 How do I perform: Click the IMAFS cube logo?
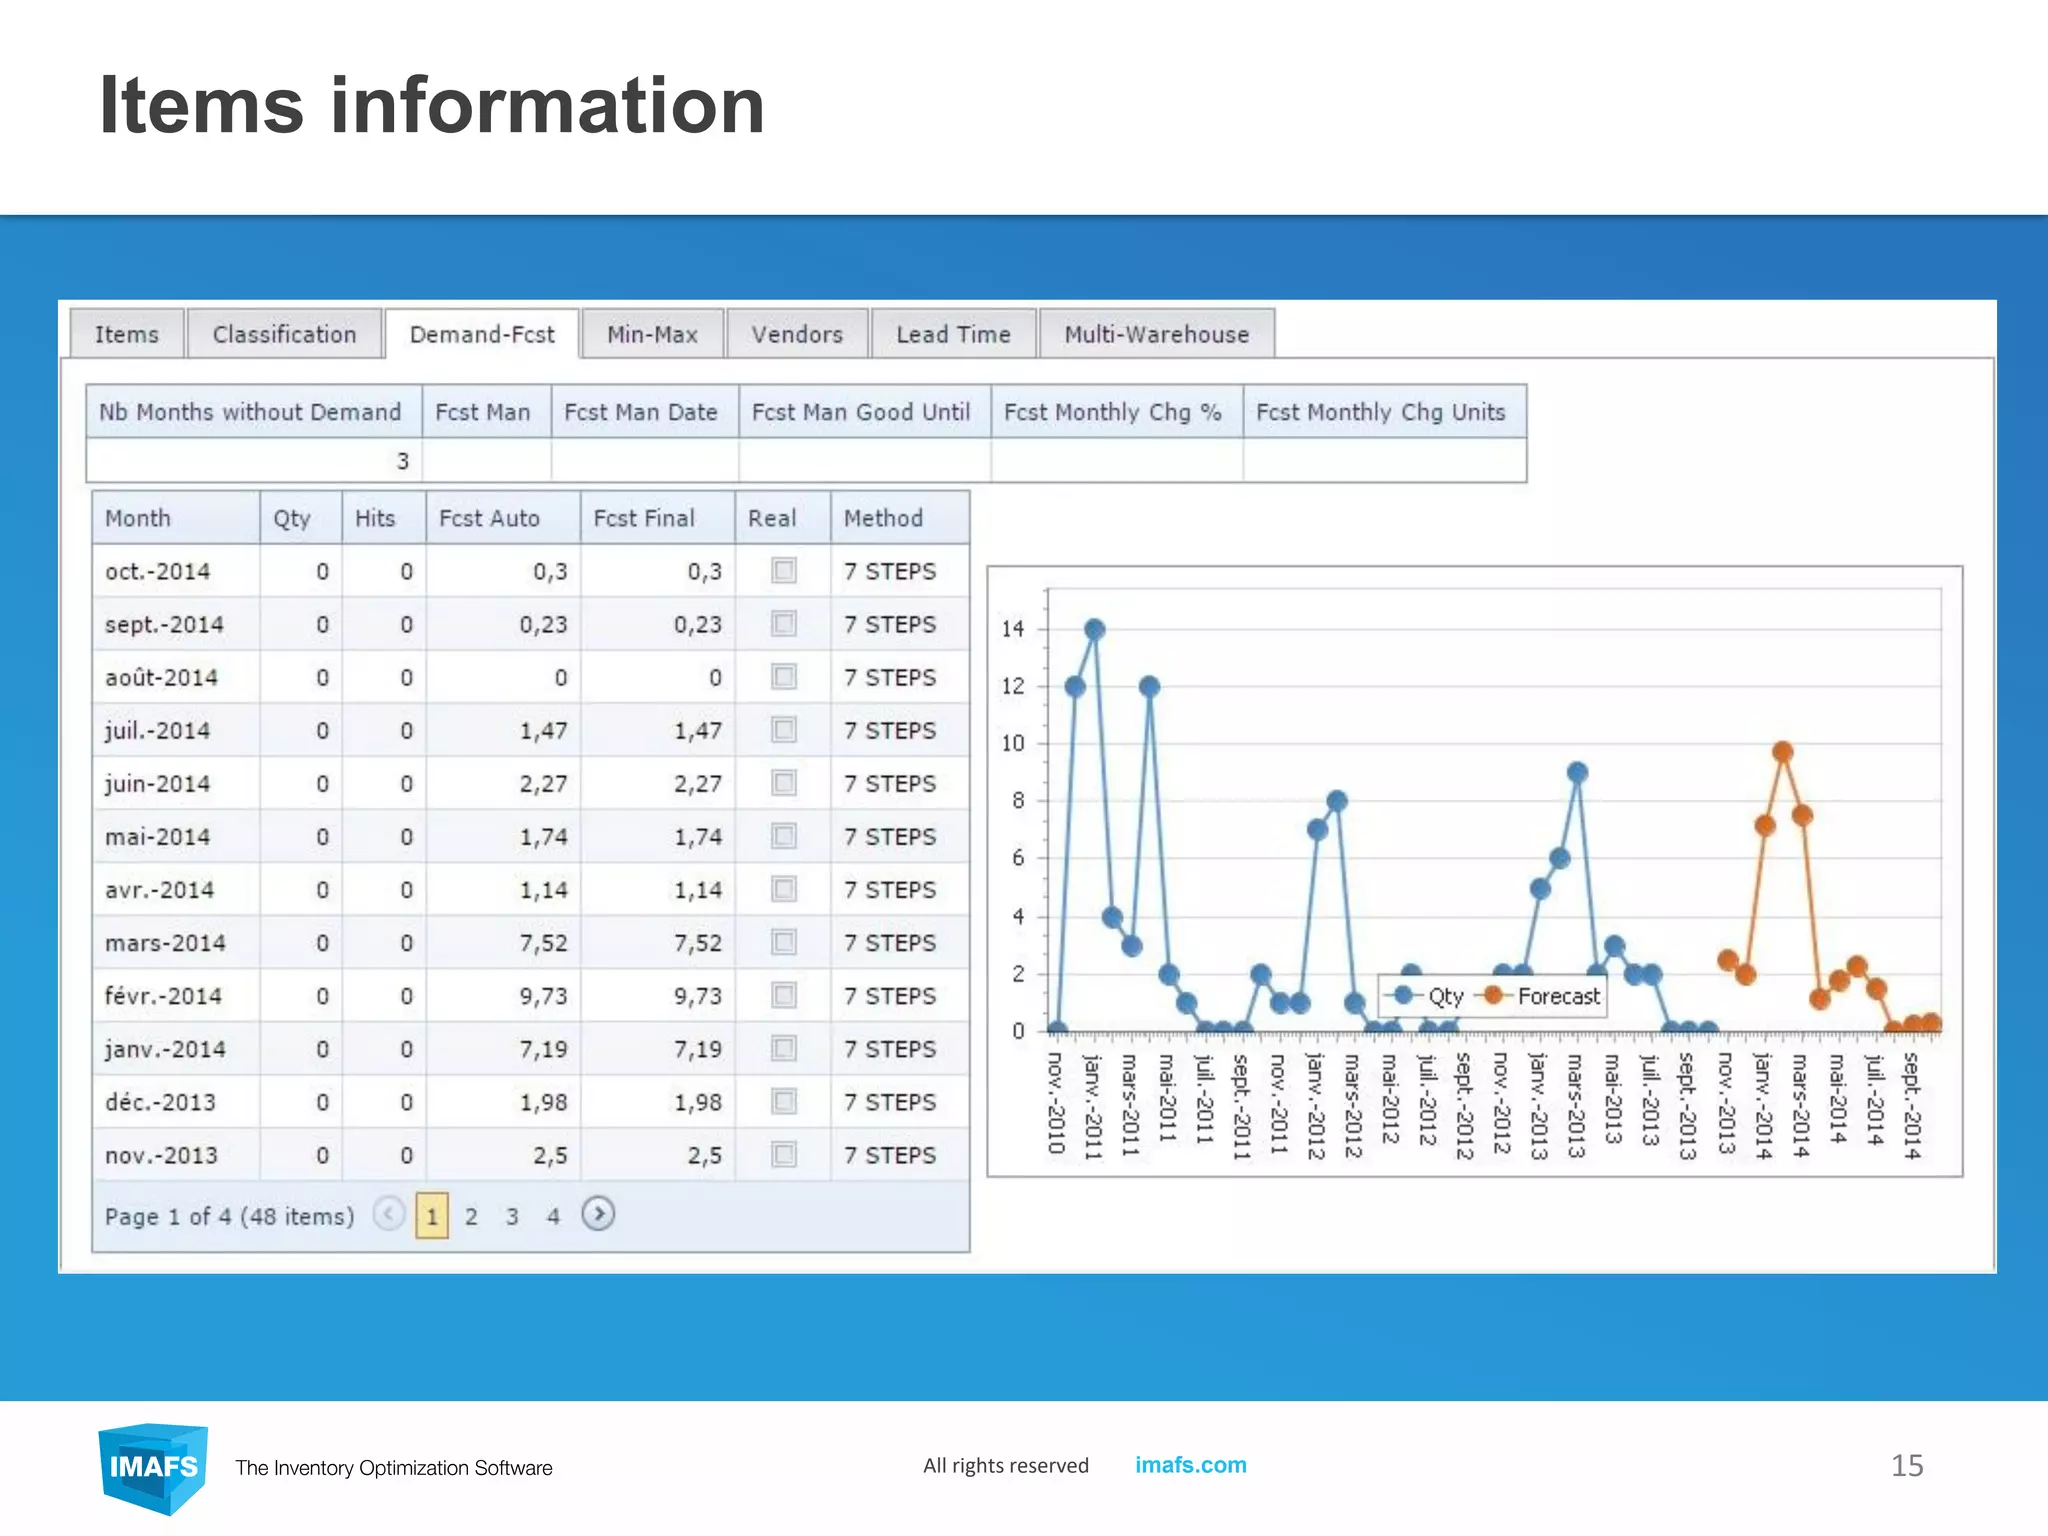coord(153,1467)
